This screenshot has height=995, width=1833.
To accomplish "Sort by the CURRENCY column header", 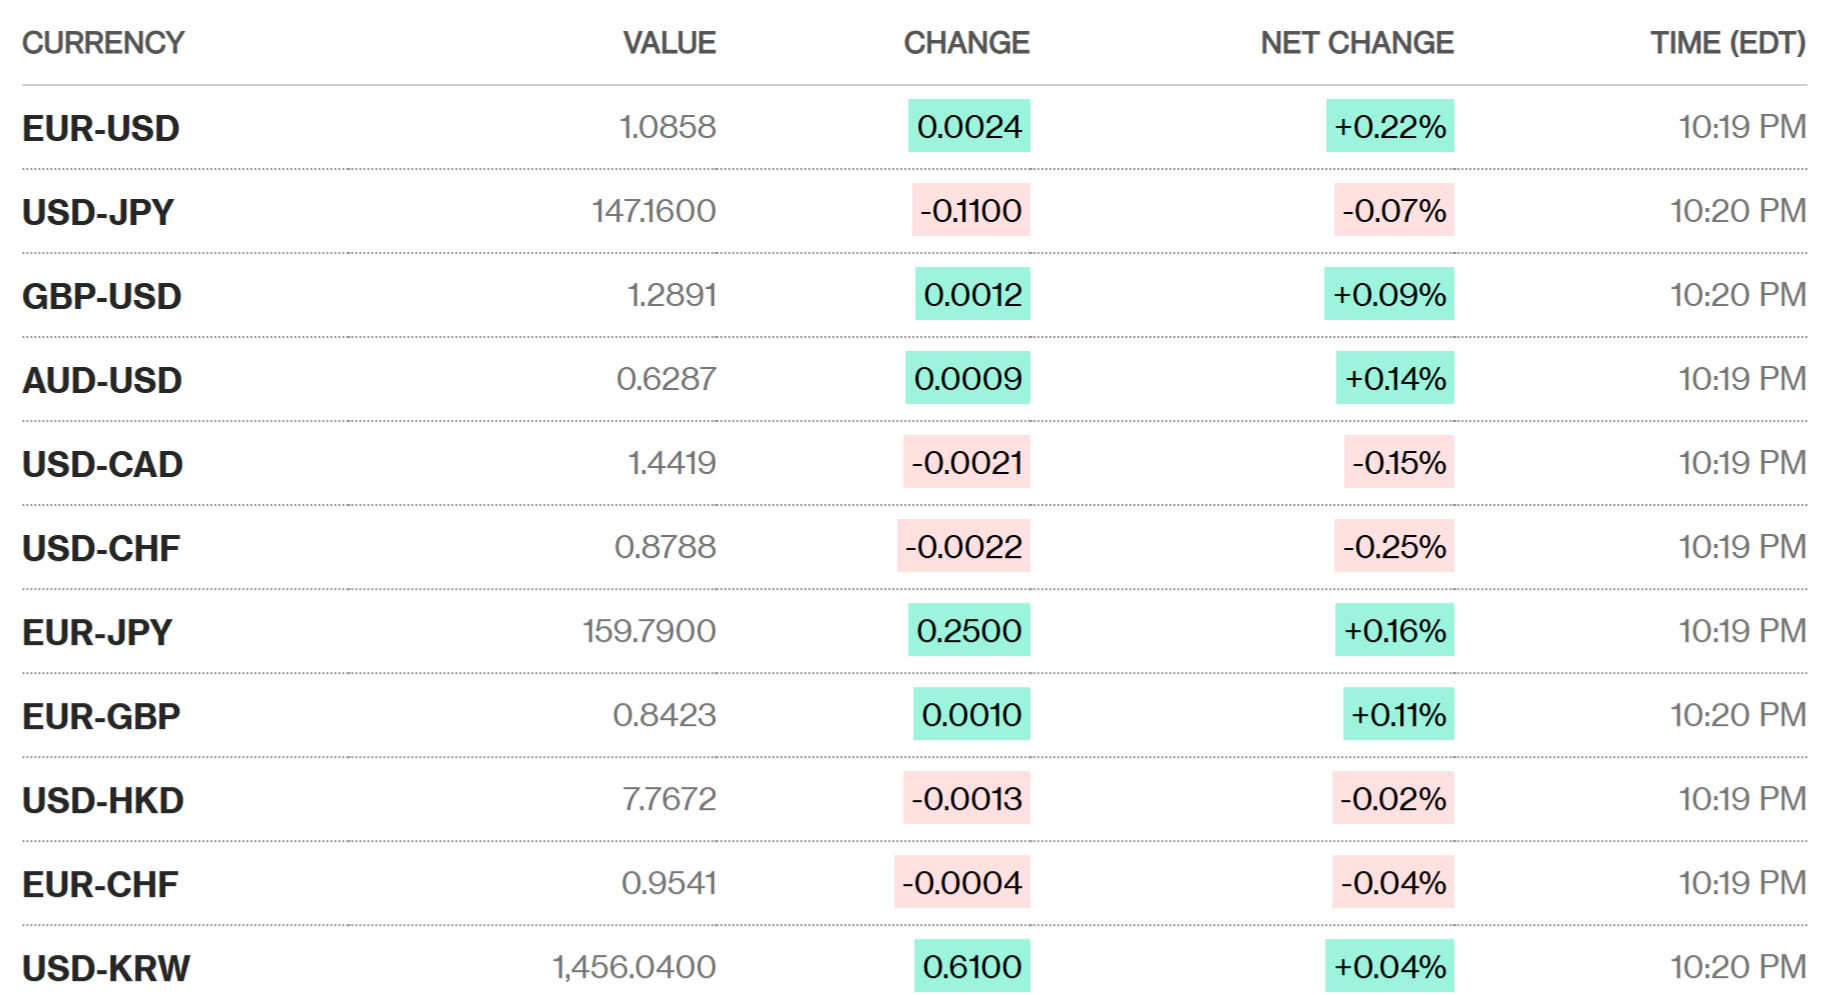I will pyautogui.click(x=103, y=43).
